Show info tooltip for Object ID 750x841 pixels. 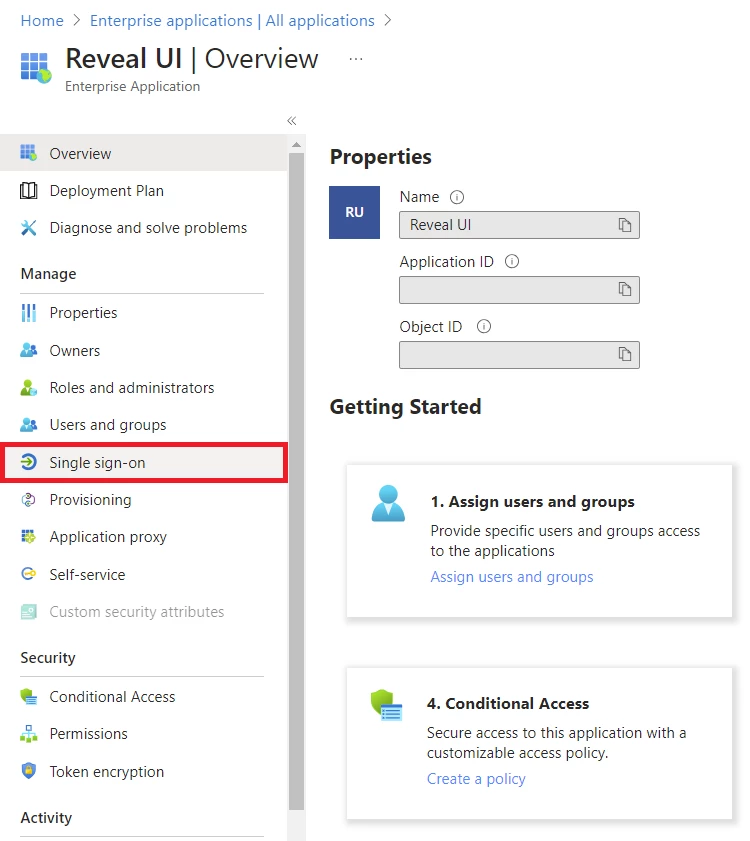483,326
